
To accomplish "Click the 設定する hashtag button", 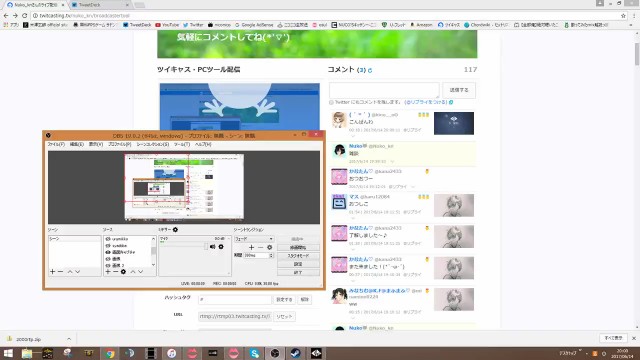I will click(x=284, y=300).
